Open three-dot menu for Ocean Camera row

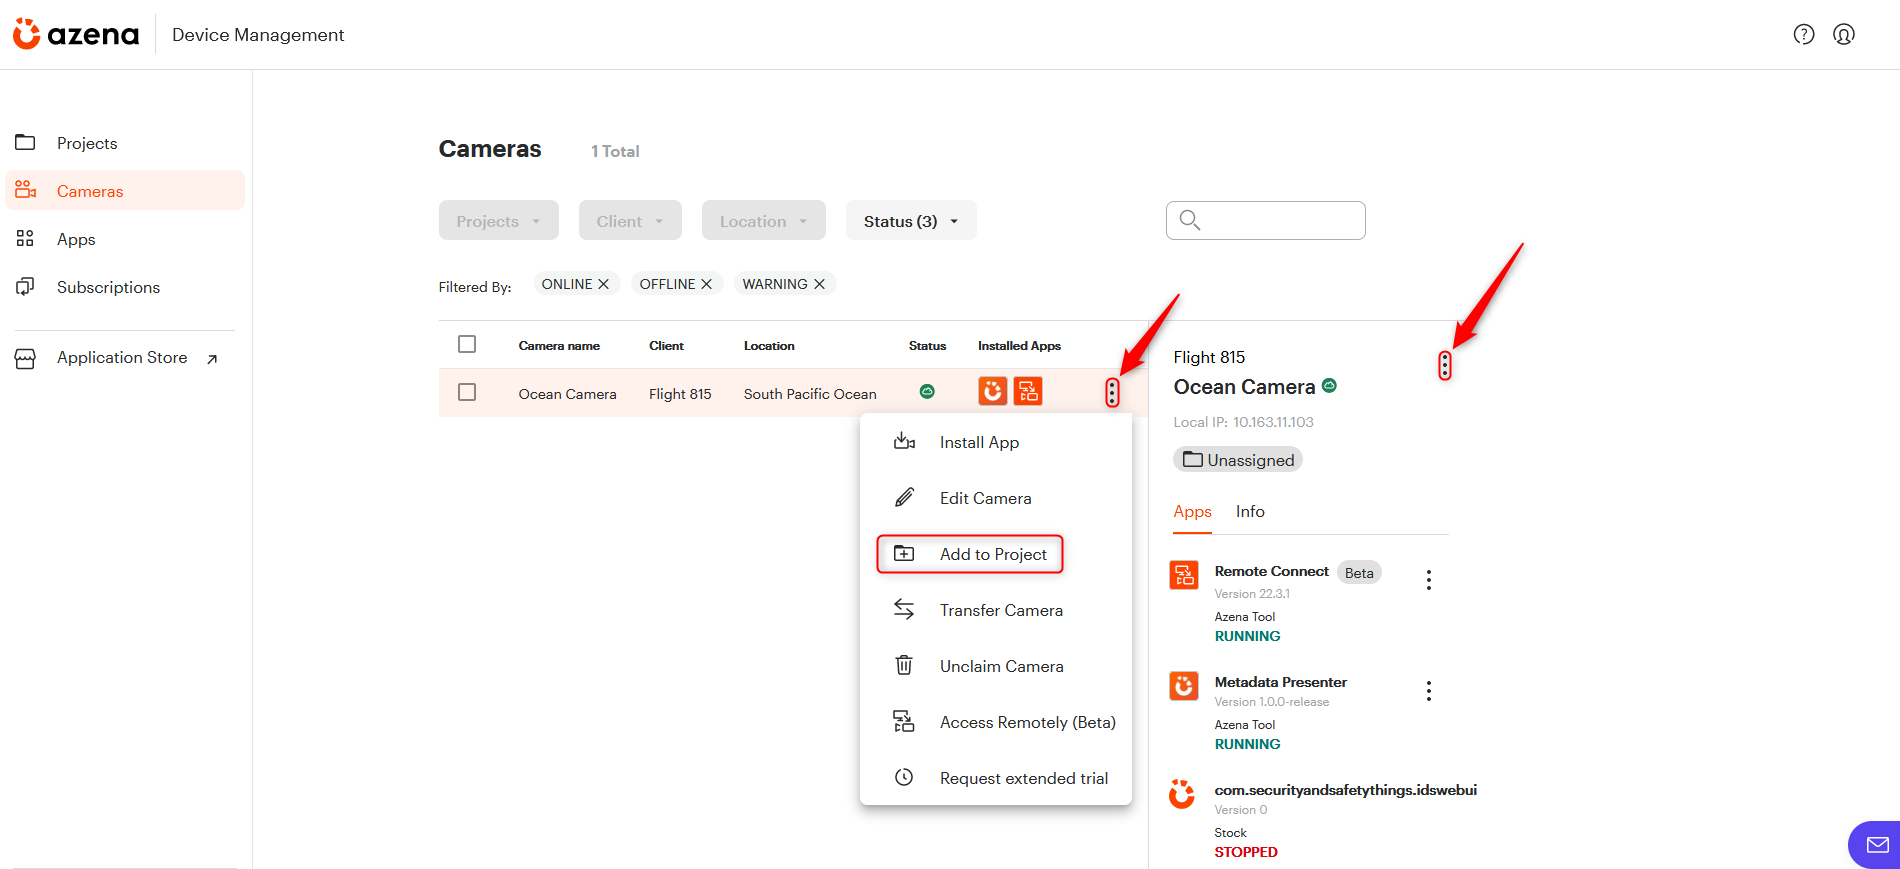(x=1112, y=393)
